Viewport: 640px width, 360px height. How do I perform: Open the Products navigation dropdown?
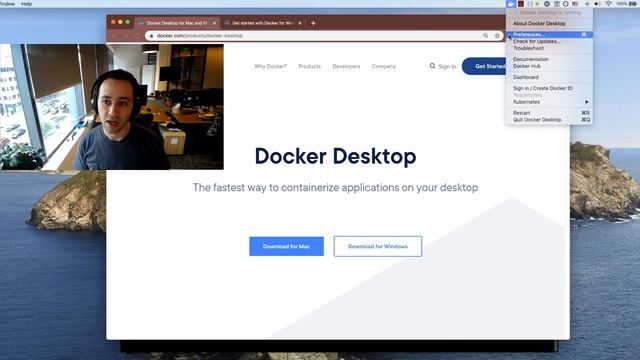point(309,66)
